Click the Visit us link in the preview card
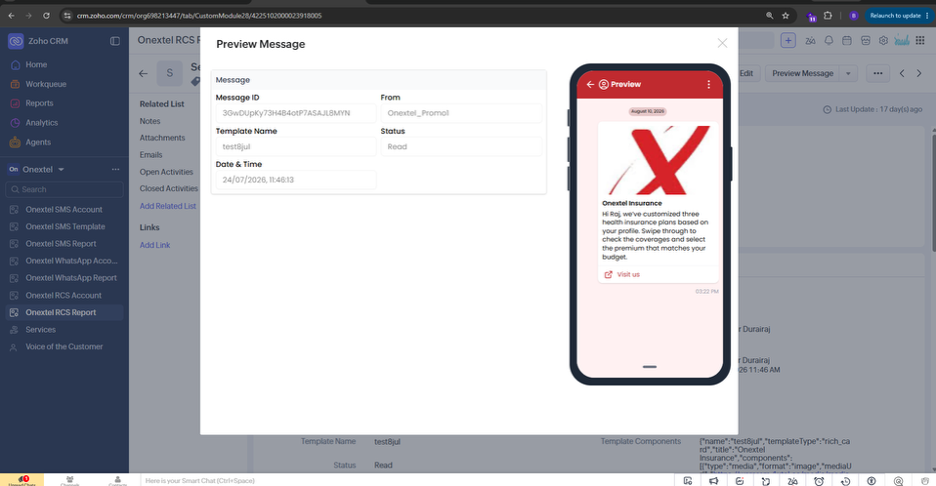 622,275
